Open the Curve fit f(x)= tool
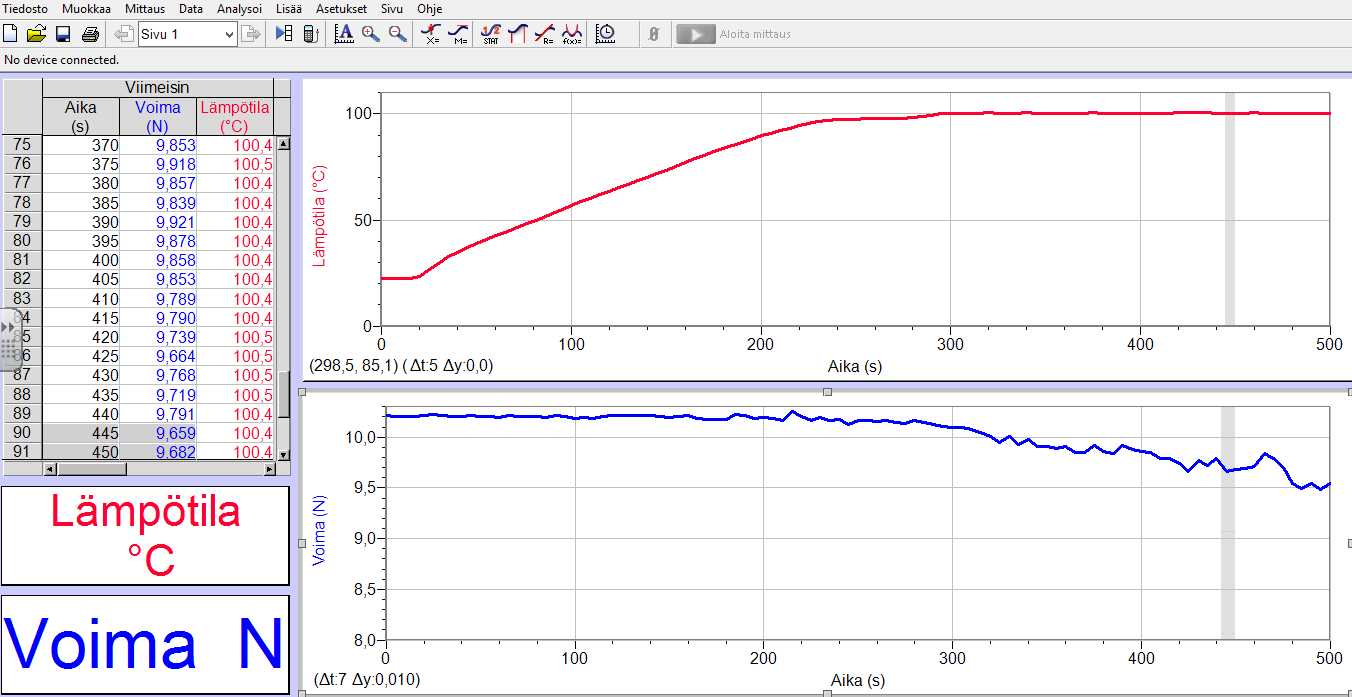 click(572, 34)
